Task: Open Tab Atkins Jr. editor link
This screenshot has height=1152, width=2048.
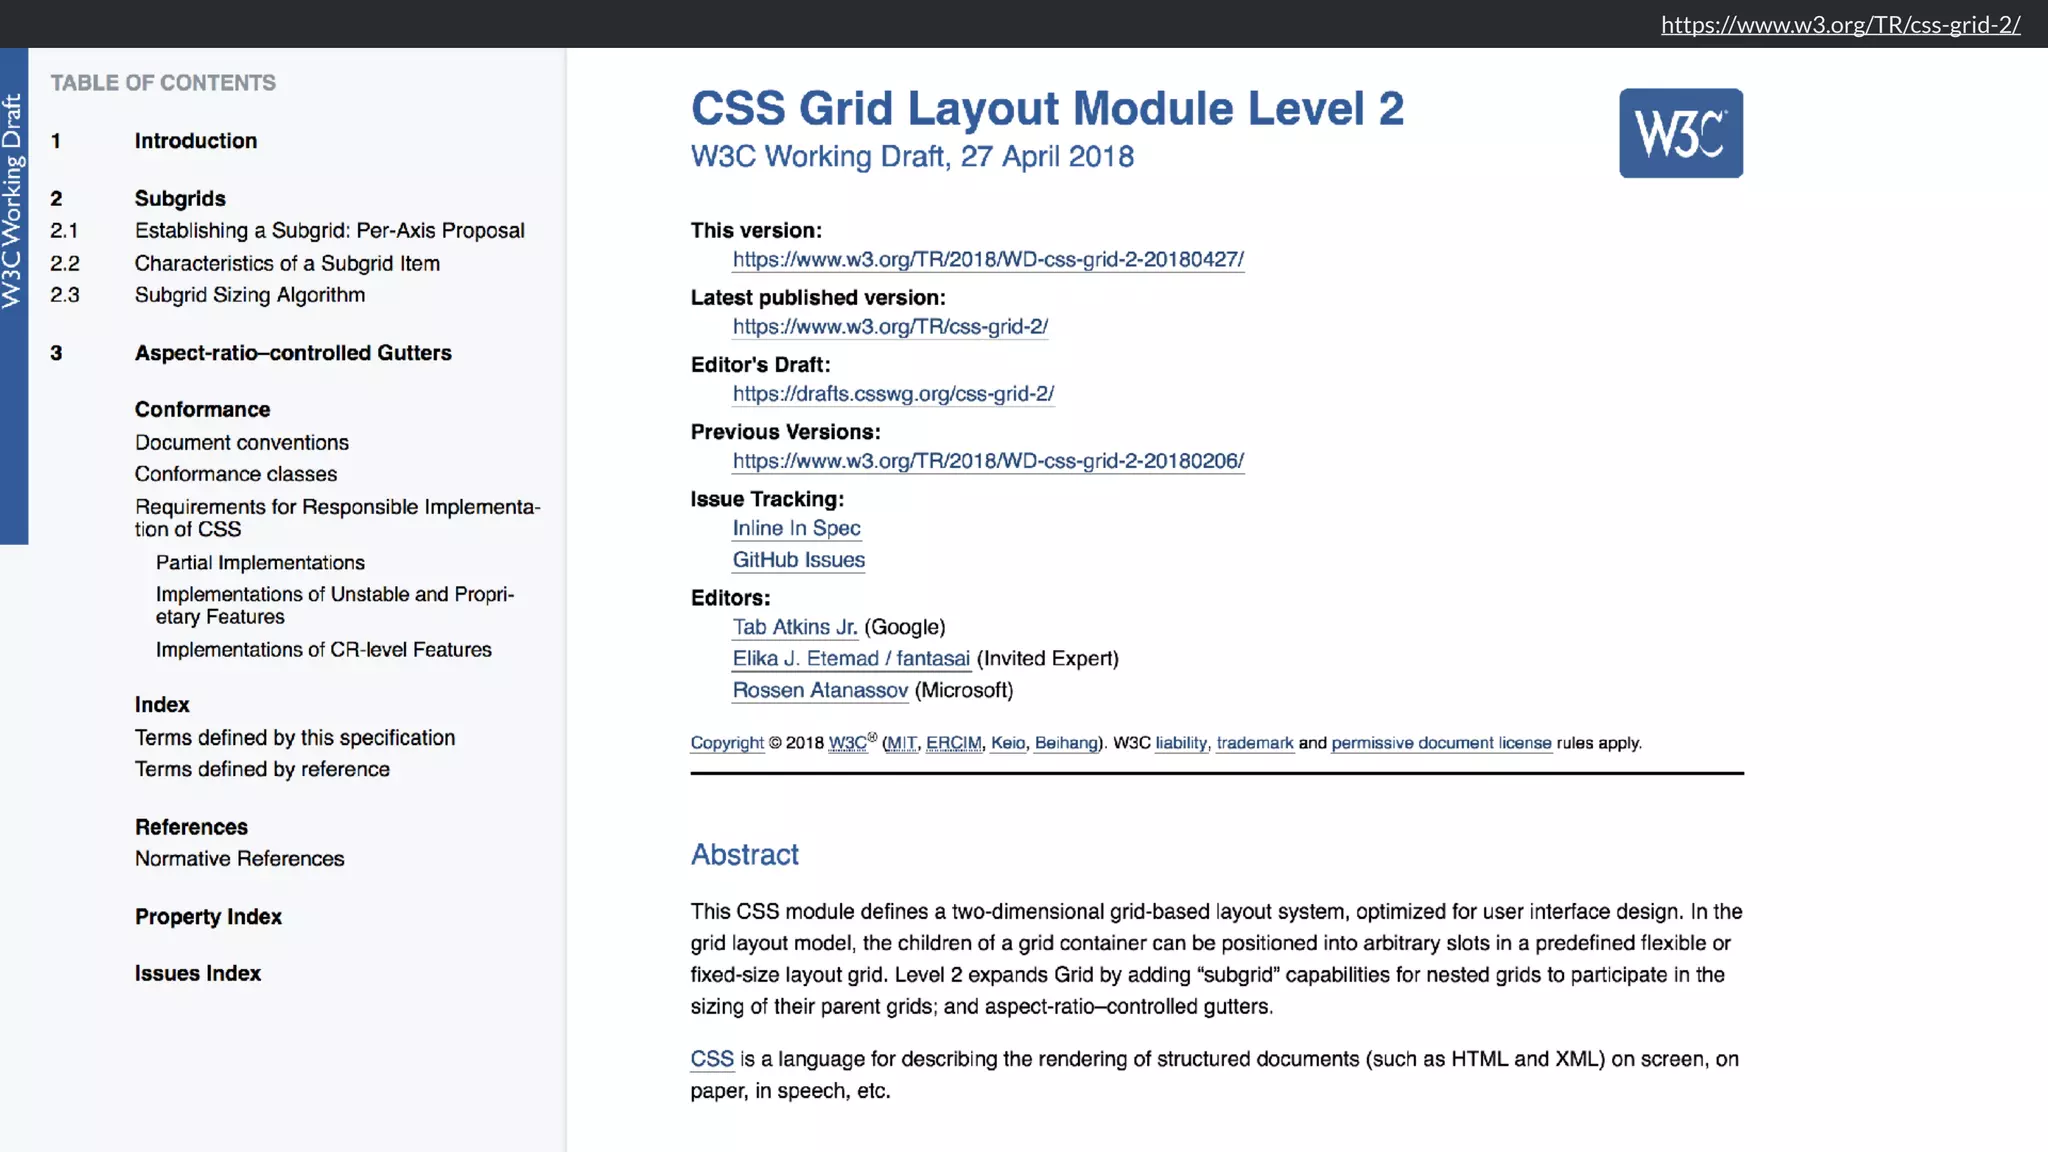Action: click(794, 627)
